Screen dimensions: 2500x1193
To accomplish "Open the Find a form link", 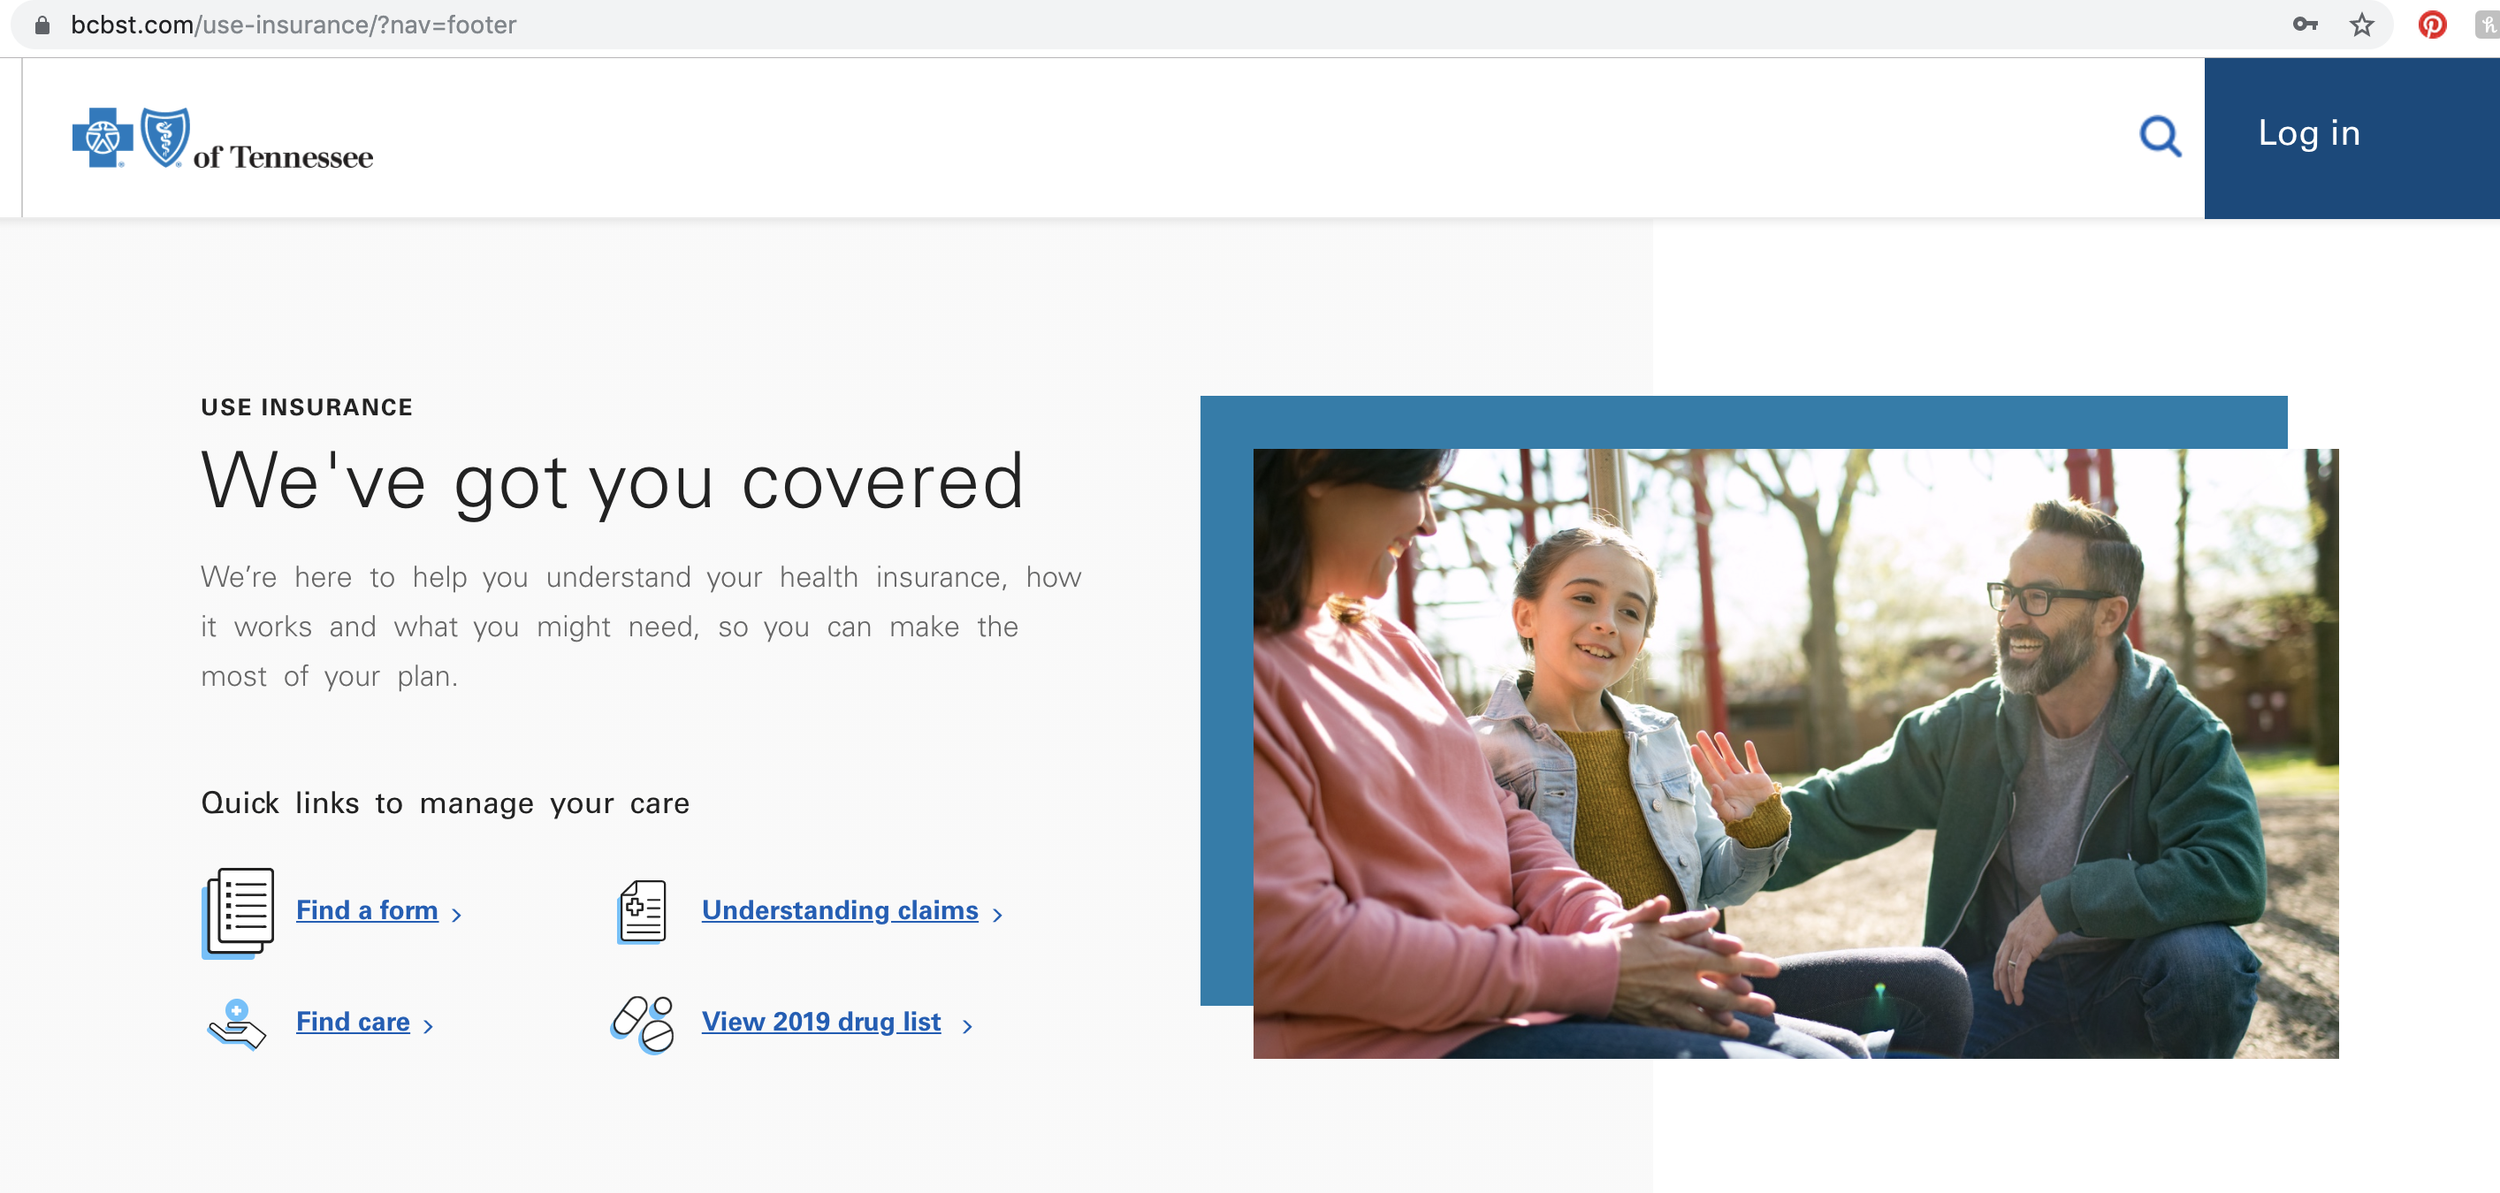I will tap(367, 910).
